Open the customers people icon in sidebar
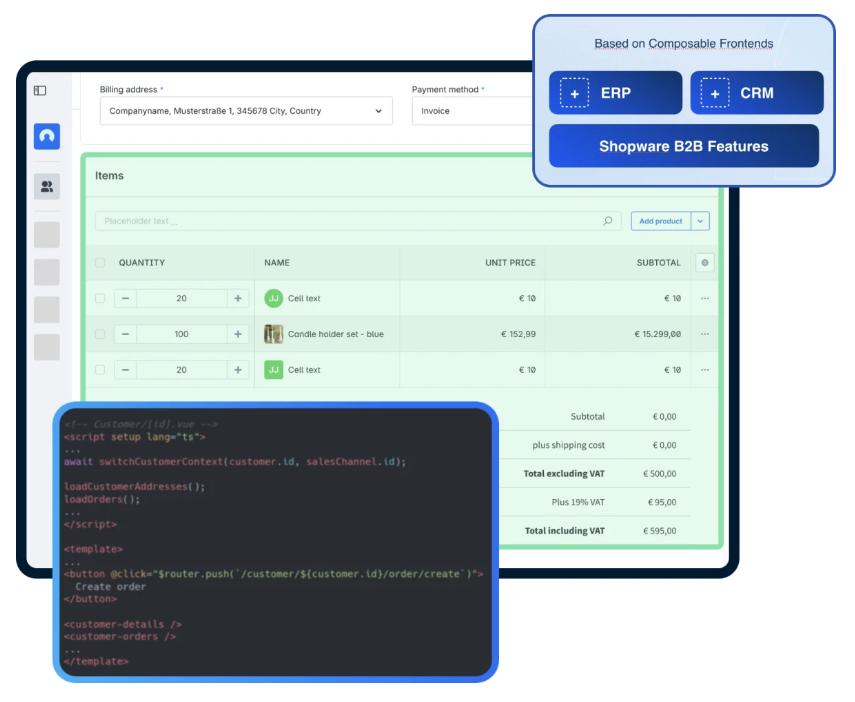The image size is (855, 702). tap(47, 186)
